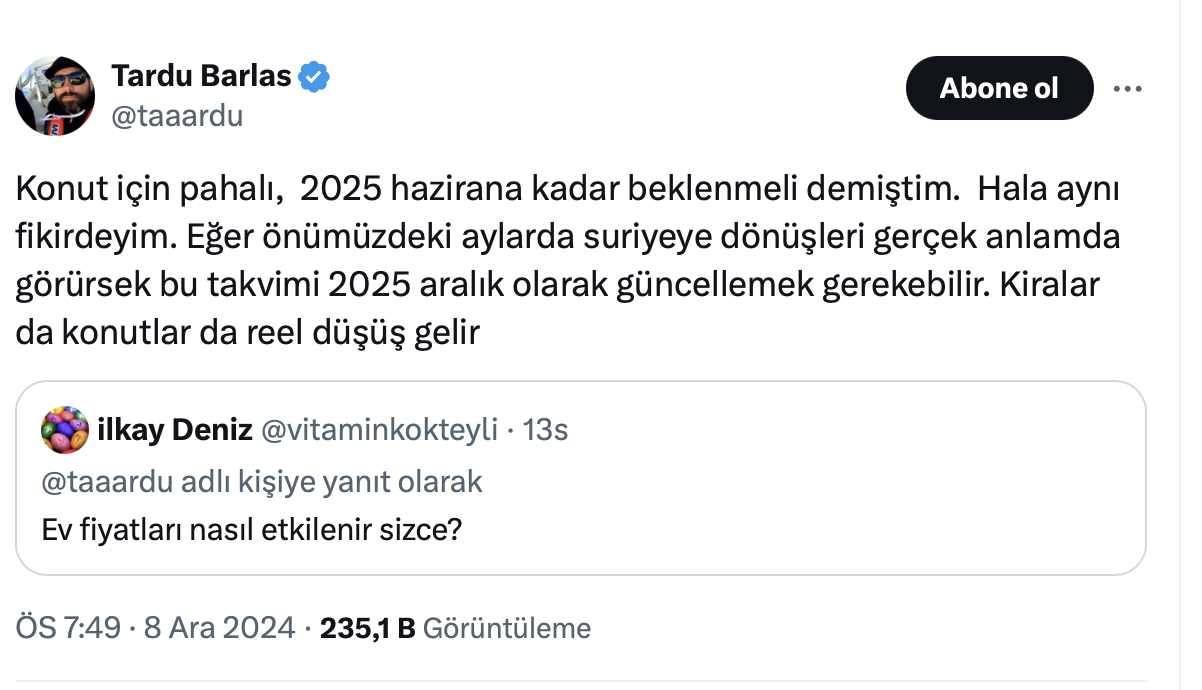Click the ÖS 7:49 post time
The width and height of the screenshot is (1202, 690).
(63, 628)
